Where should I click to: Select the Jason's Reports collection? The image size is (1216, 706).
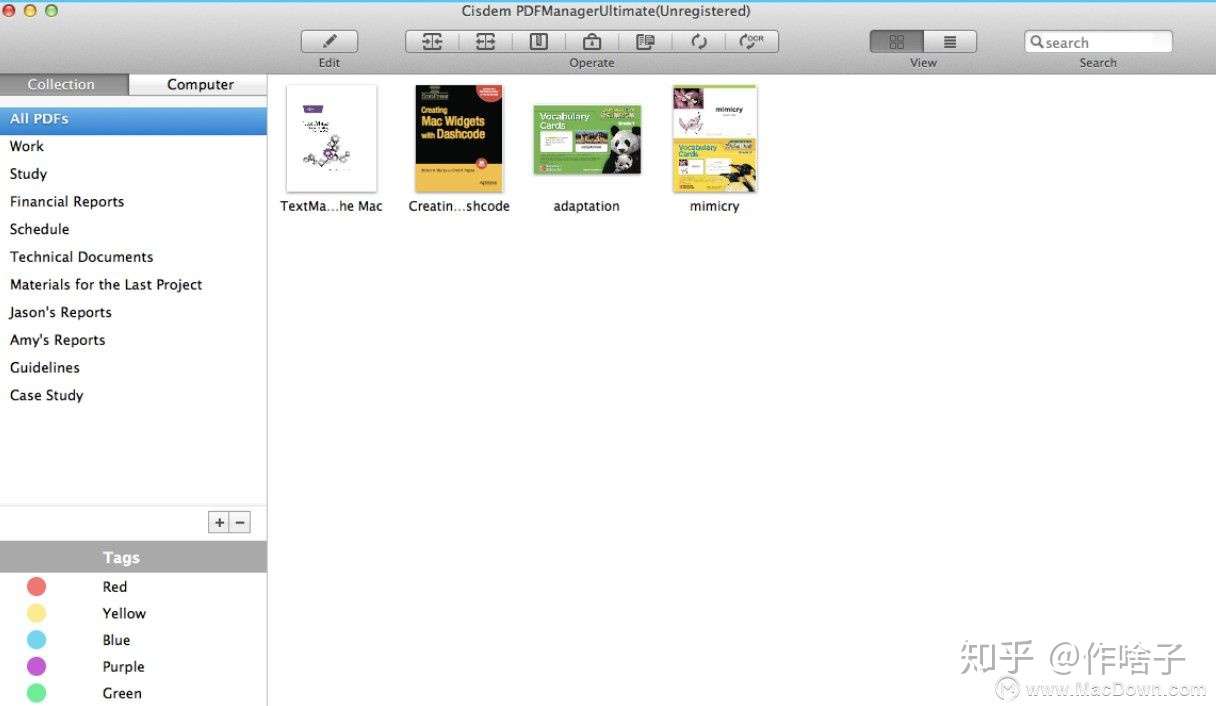click(60, 312)
